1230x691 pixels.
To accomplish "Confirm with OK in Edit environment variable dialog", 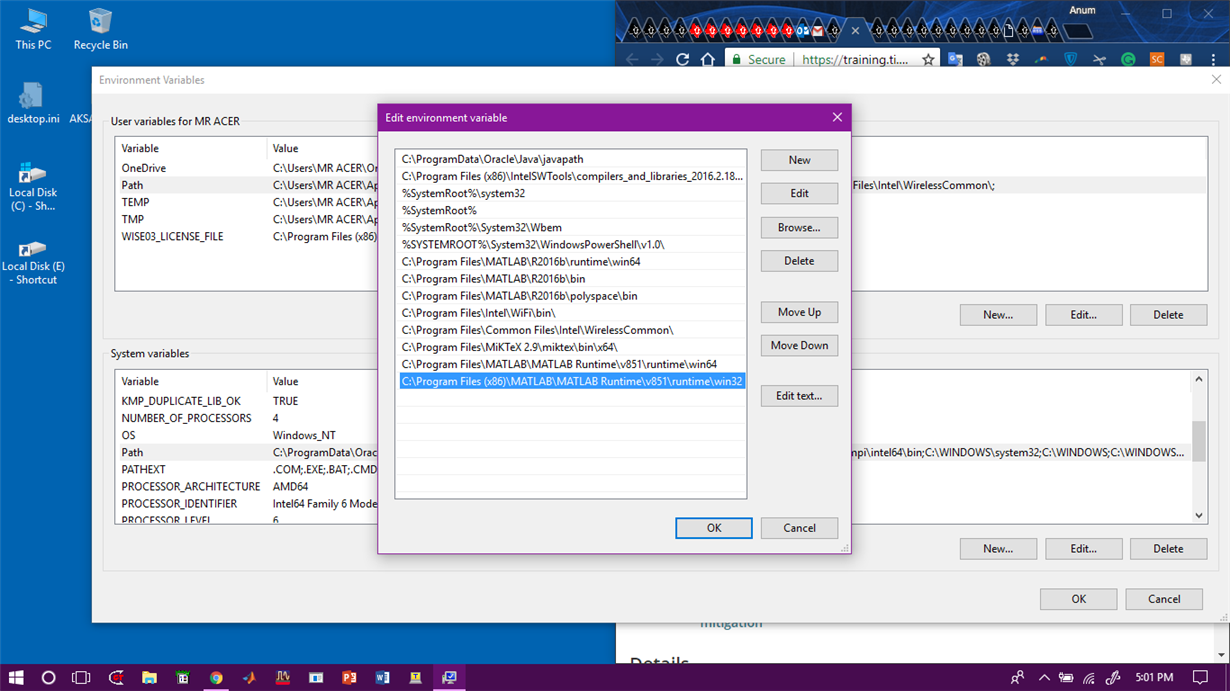I will (714, 528).
